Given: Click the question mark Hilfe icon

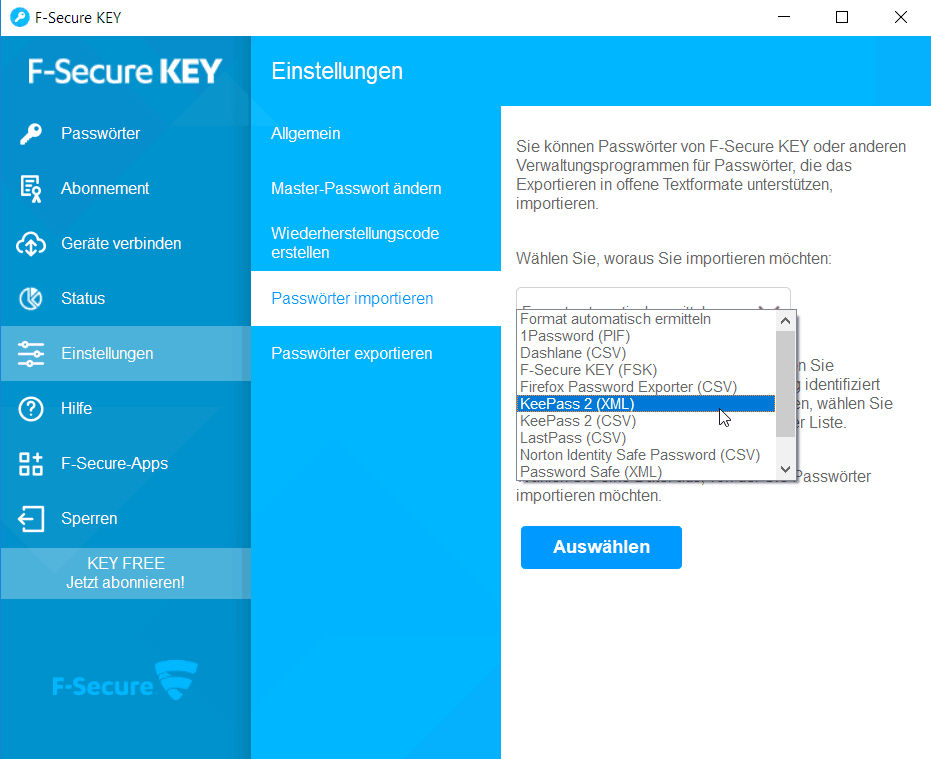Looking at the screenshot, I should coord(31,409).
